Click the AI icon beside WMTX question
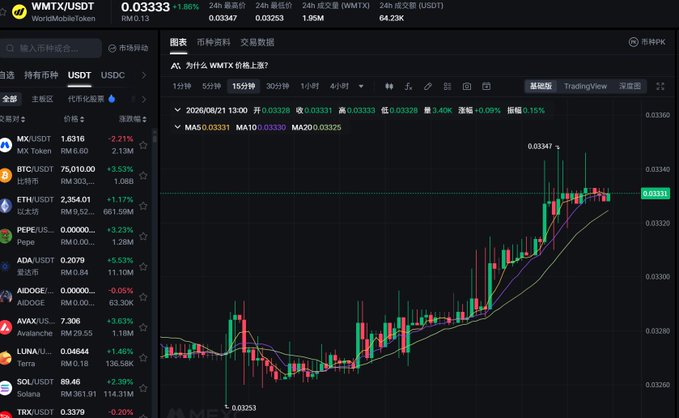This screenshot has width=679, height=418. [175, 66]
